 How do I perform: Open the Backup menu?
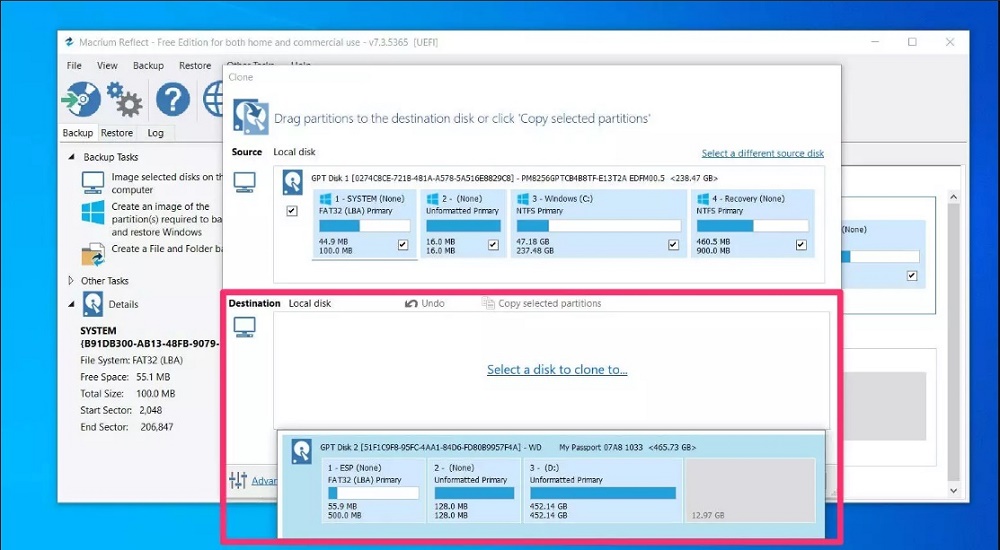(x=148, y=66)
